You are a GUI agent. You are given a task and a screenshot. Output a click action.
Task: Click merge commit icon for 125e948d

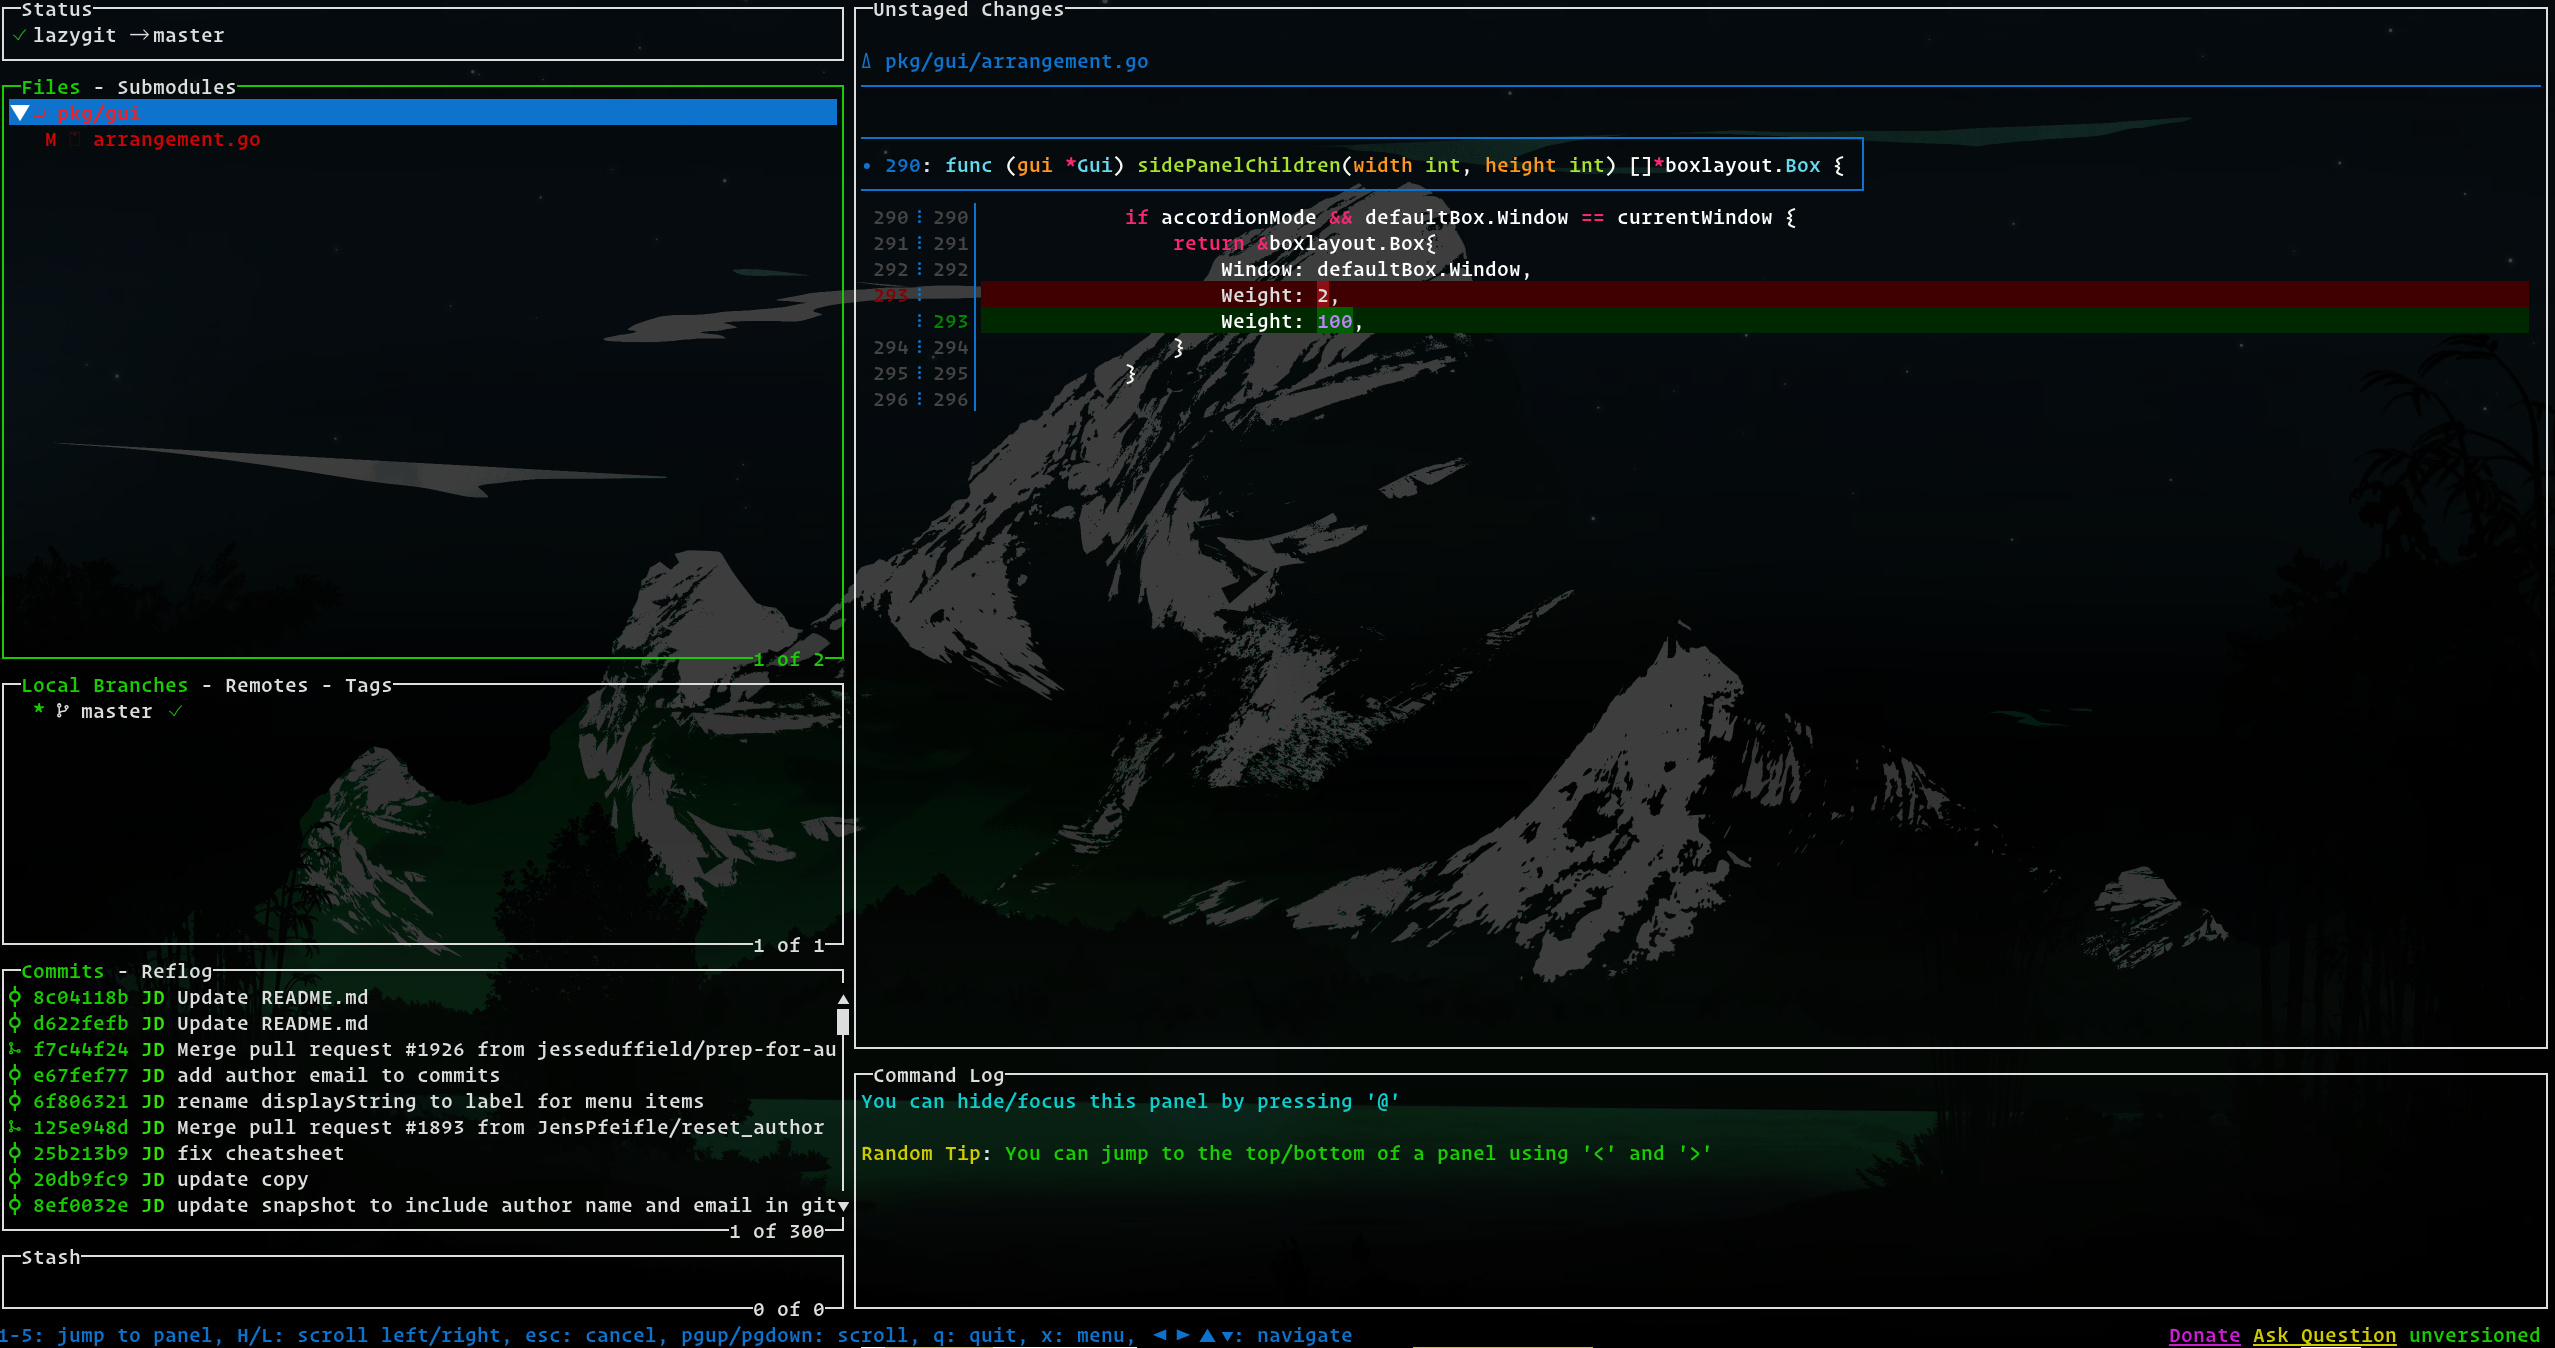coord(15,1127)
